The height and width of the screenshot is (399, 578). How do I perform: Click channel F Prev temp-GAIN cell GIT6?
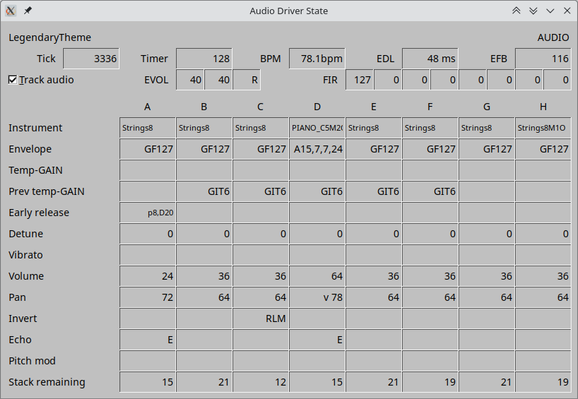[x=430, y=191]
